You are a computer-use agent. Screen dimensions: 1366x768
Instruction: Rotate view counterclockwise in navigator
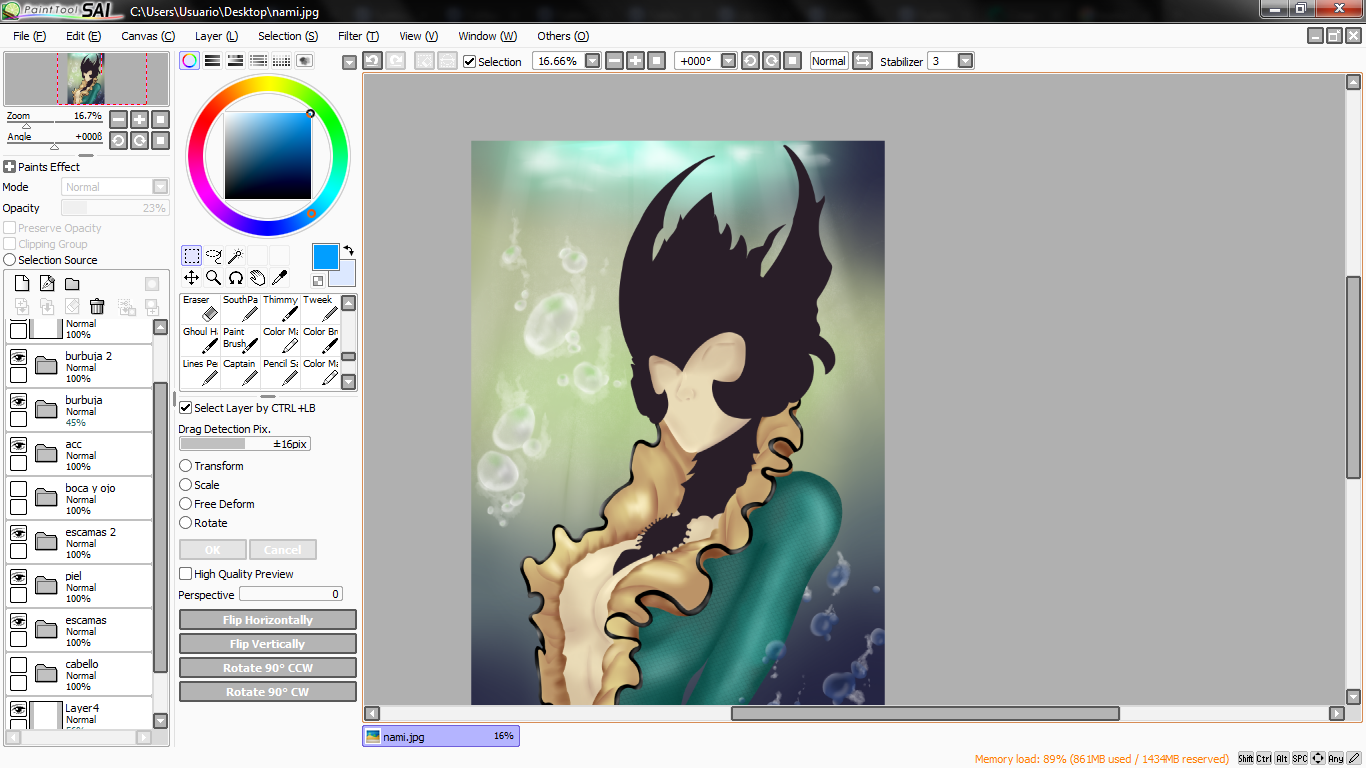(118, 140)
